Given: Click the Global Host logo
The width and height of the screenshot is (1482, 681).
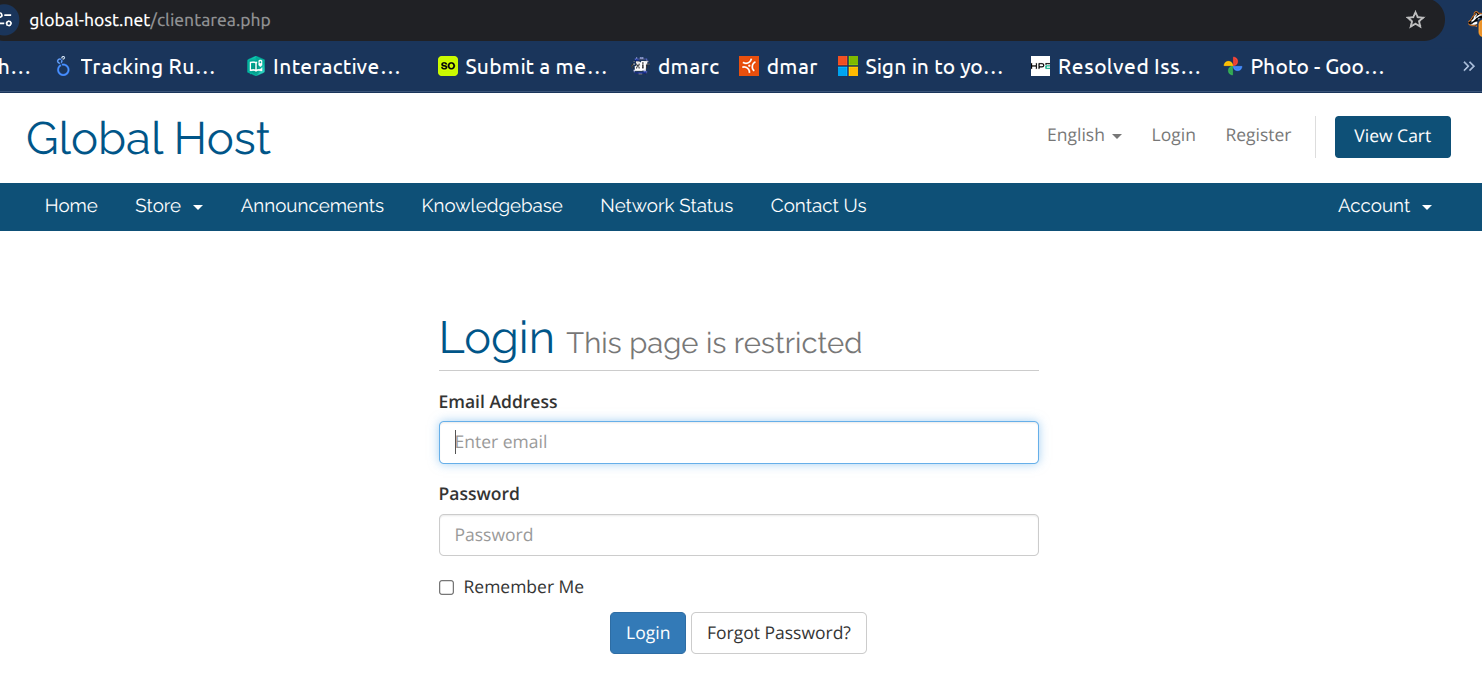Looking at the screenshot, I should click(148, 137).
